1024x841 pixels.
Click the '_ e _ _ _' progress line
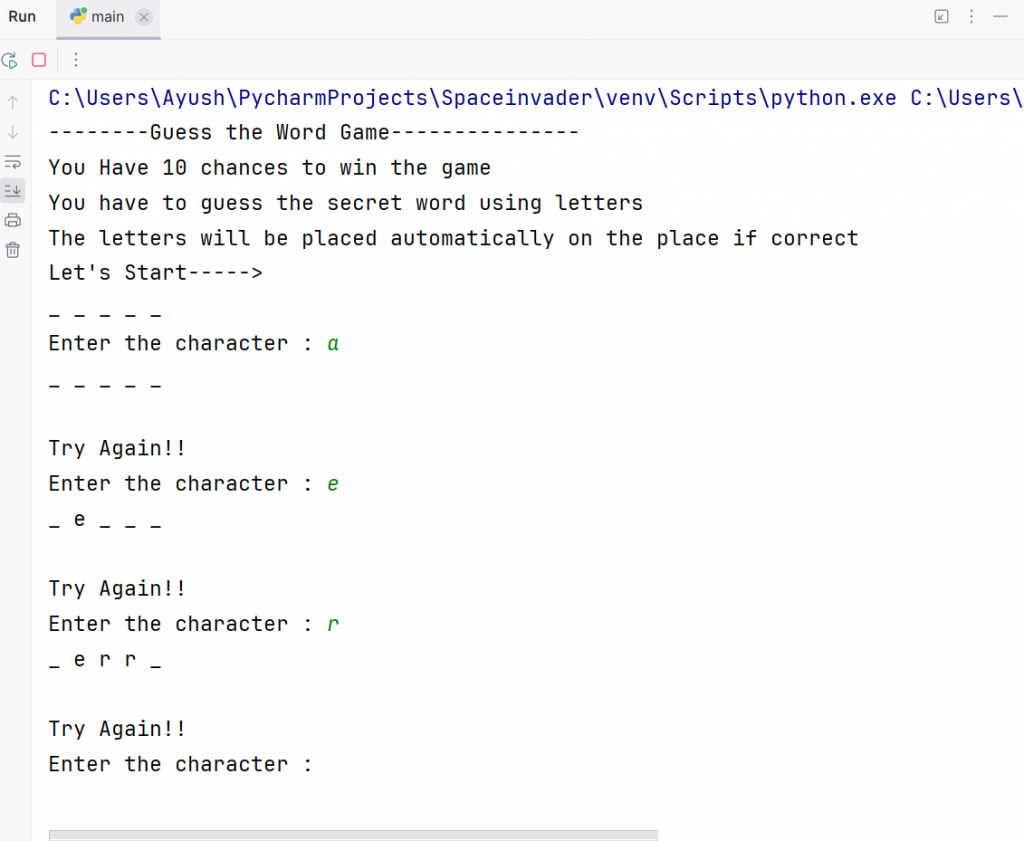[x=105, y=519]
